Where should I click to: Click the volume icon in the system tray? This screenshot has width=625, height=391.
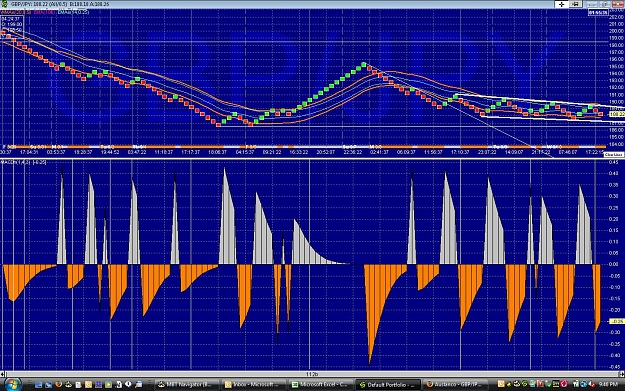(x=592, y=384)
